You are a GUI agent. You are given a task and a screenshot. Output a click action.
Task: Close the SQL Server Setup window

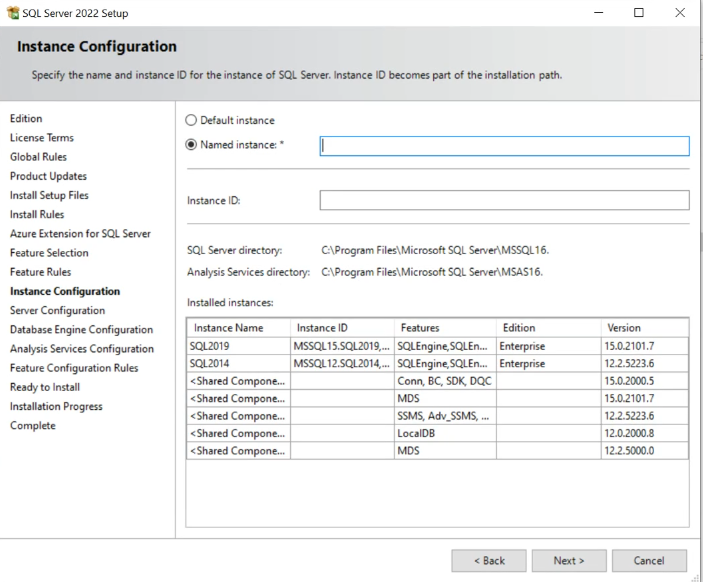coord(680,13)
